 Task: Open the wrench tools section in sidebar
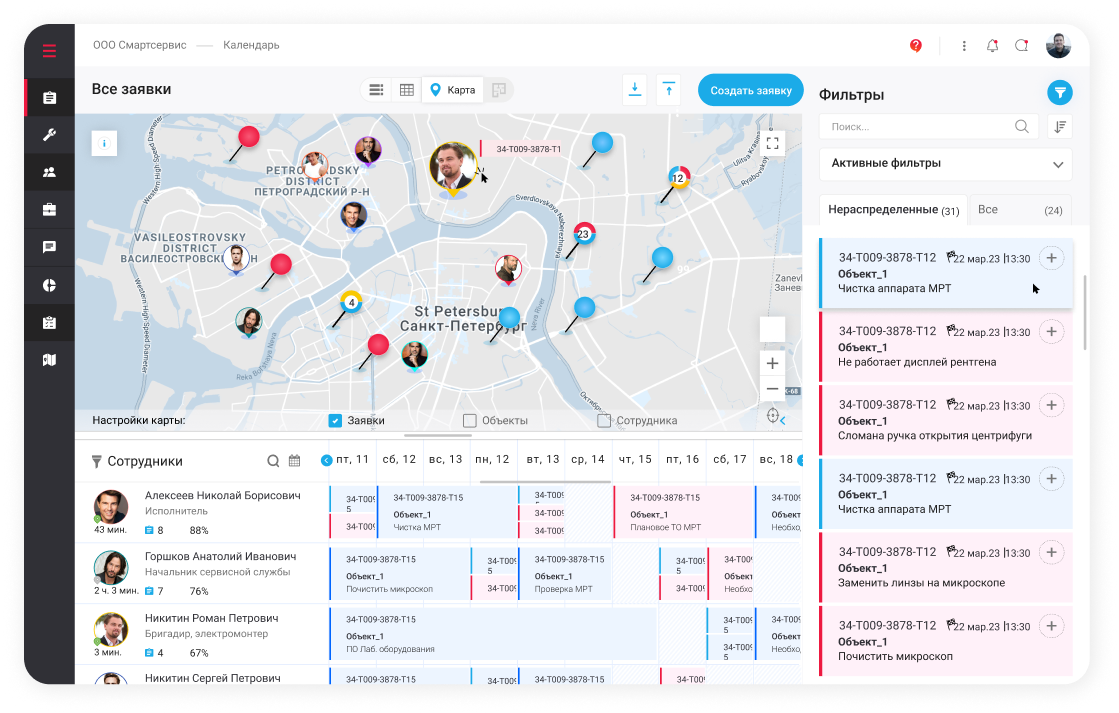coord(49,135)
